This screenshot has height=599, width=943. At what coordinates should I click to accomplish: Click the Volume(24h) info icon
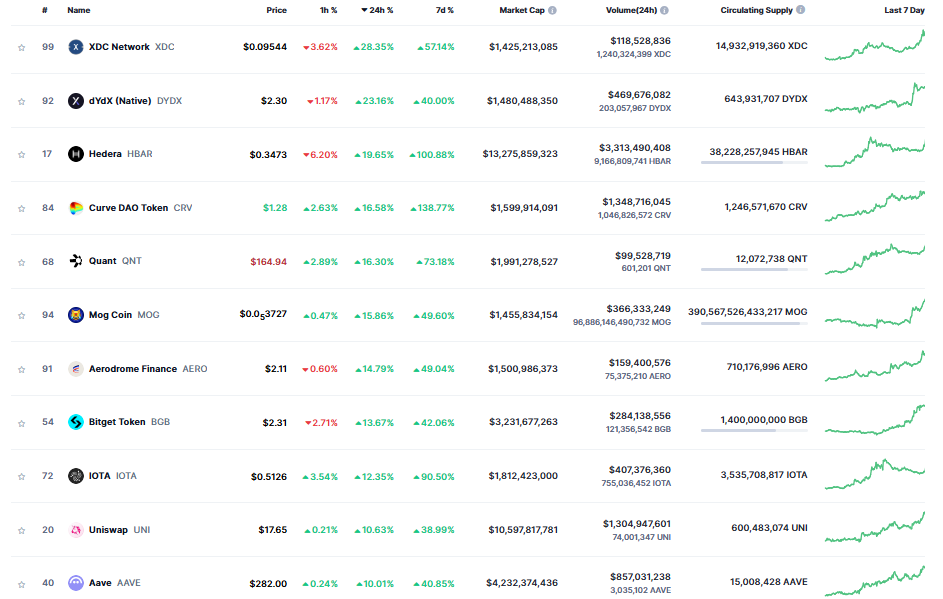664,10
